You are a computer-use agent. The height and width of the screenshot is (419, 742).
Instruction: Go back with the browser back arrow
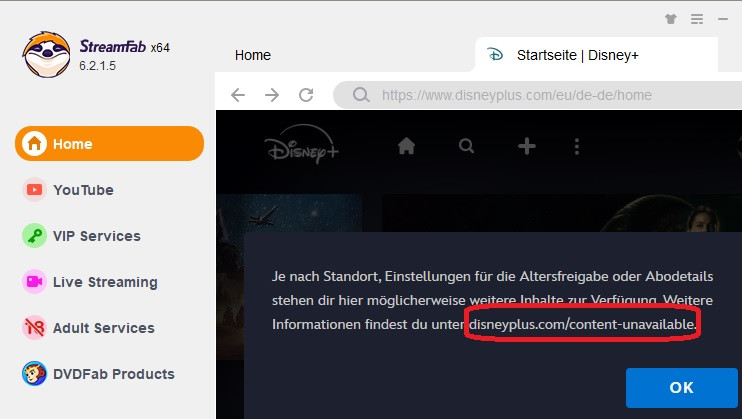tap(238, 95)
